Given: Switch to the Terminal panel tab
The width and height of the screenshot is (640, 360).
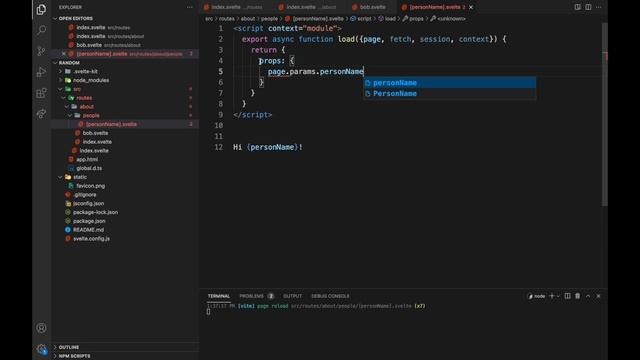Looking at the screenshot, I should [219, 296].
